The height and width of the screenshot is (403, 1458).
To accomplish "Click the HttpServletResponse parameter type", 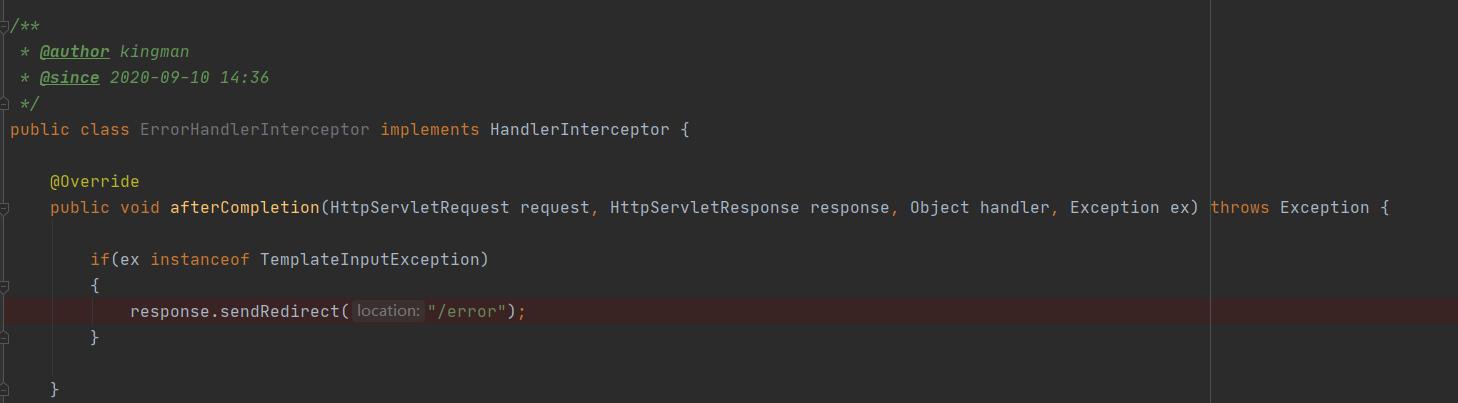I will 705,207.
